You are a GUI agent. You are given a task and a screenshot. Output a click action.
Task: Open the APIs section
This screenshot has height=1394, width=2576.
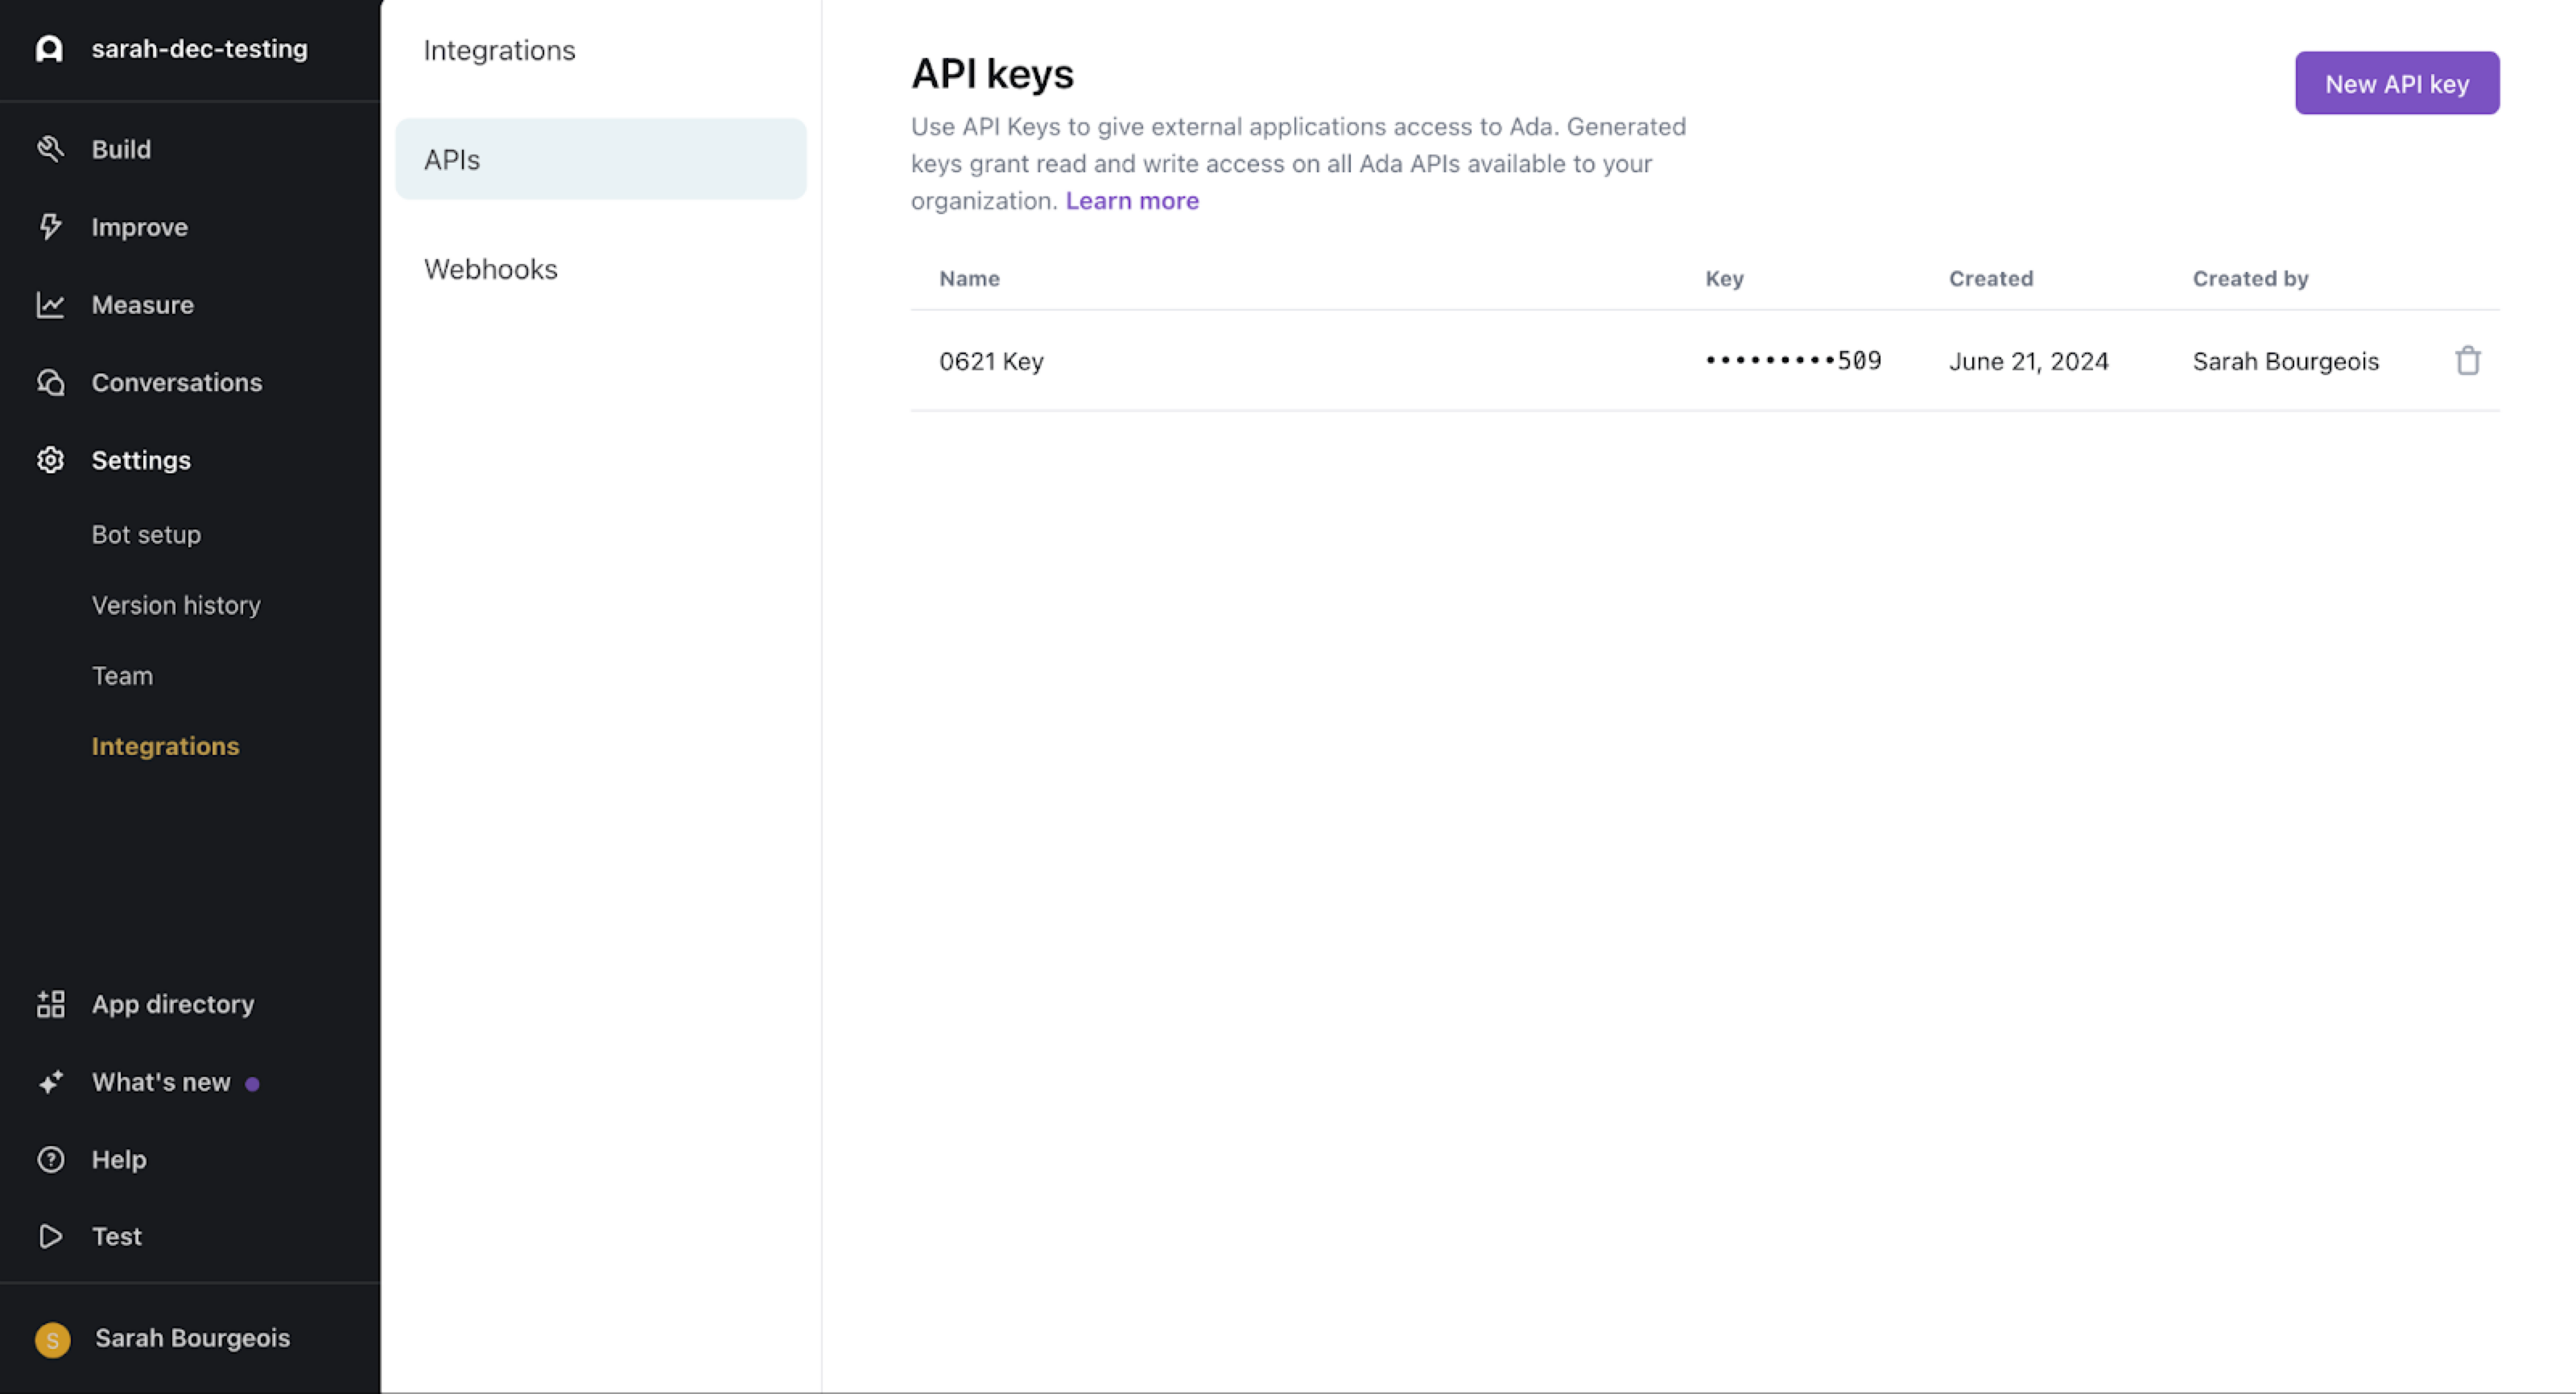click(452, 158)
